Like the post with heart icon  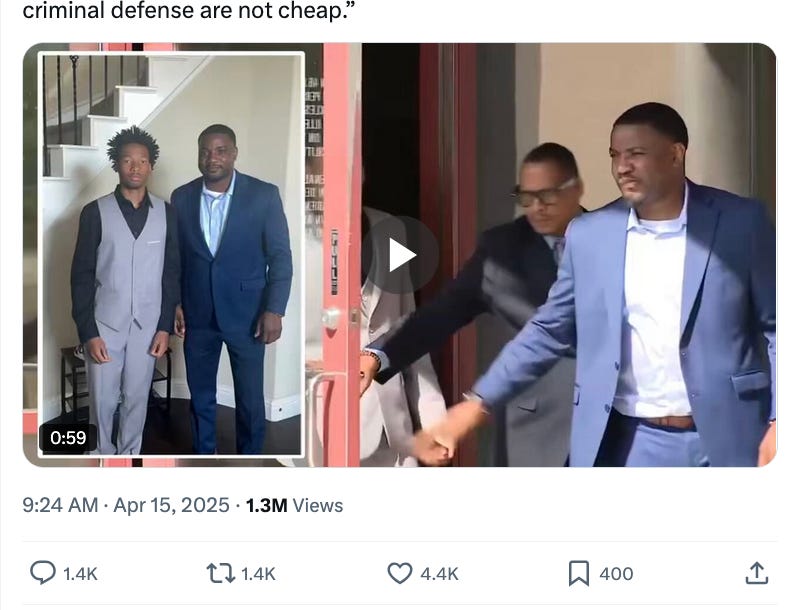click(400, 573)
